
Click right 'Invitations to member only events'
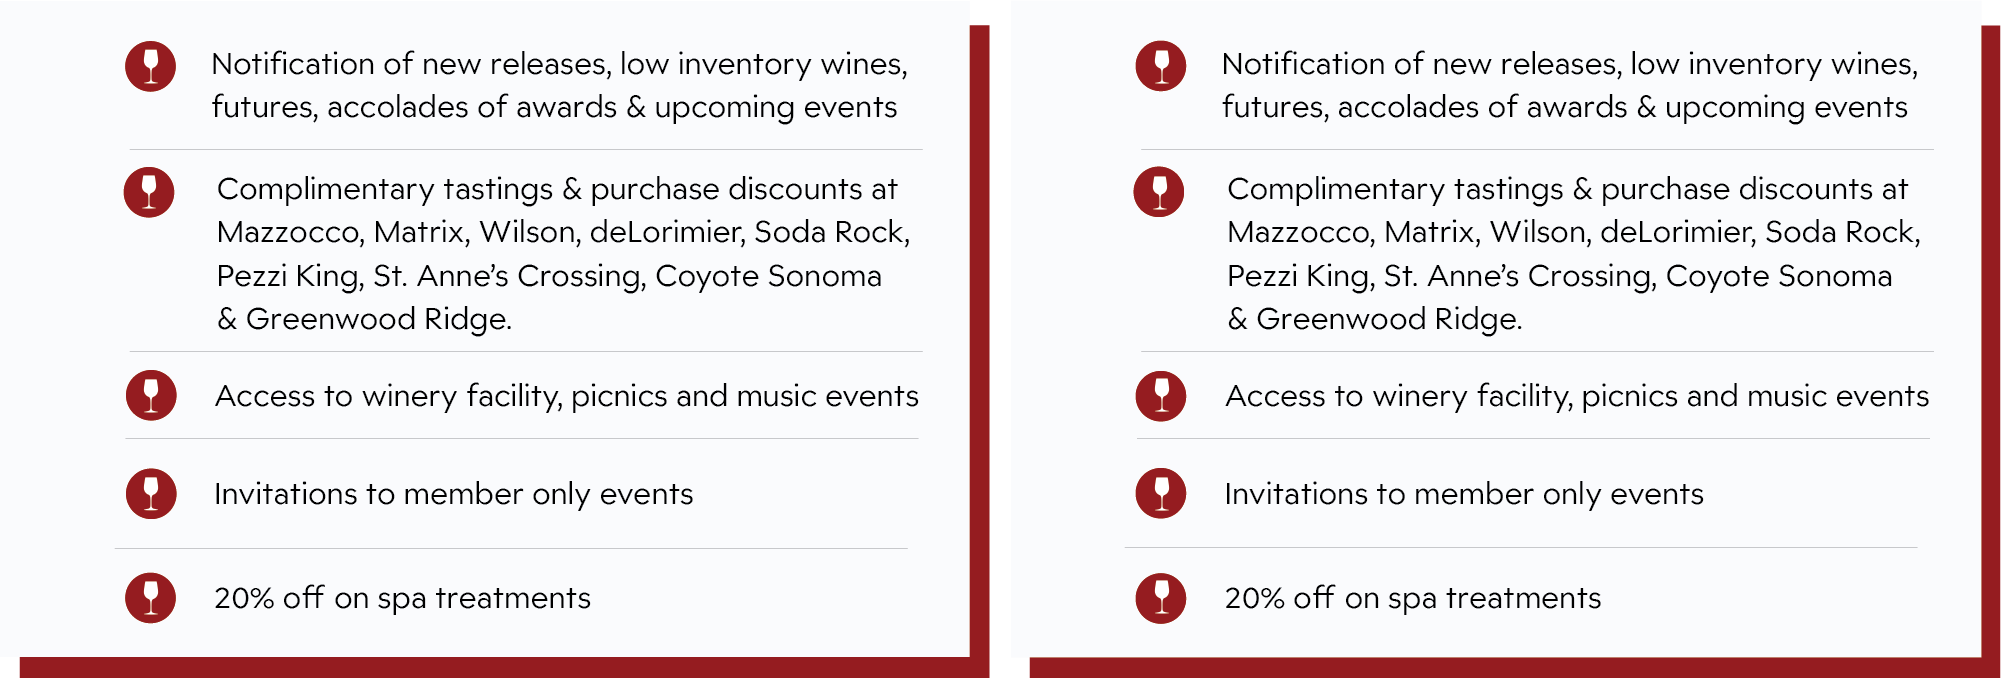(1464, 494)
